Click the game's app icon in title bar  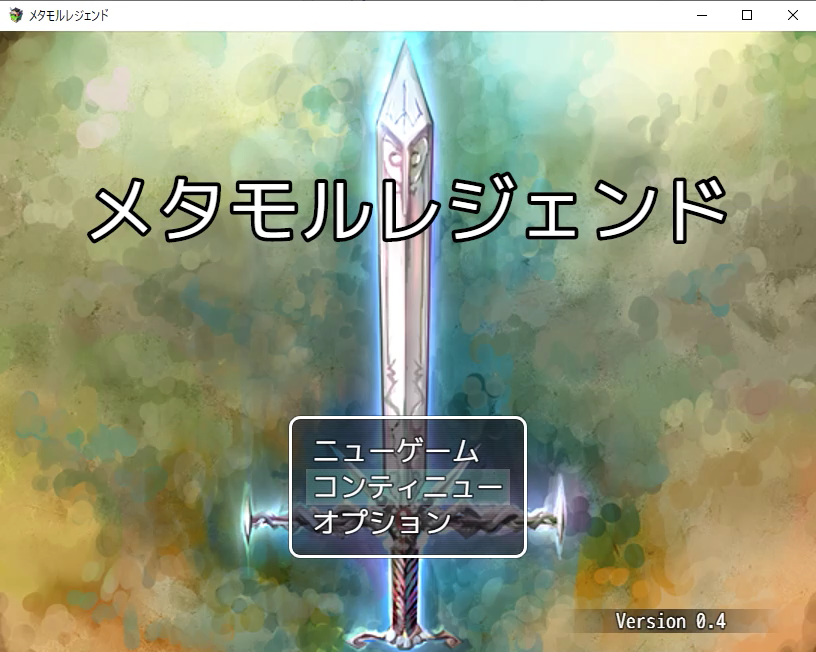pyautogui.click(x=15, y=15)
